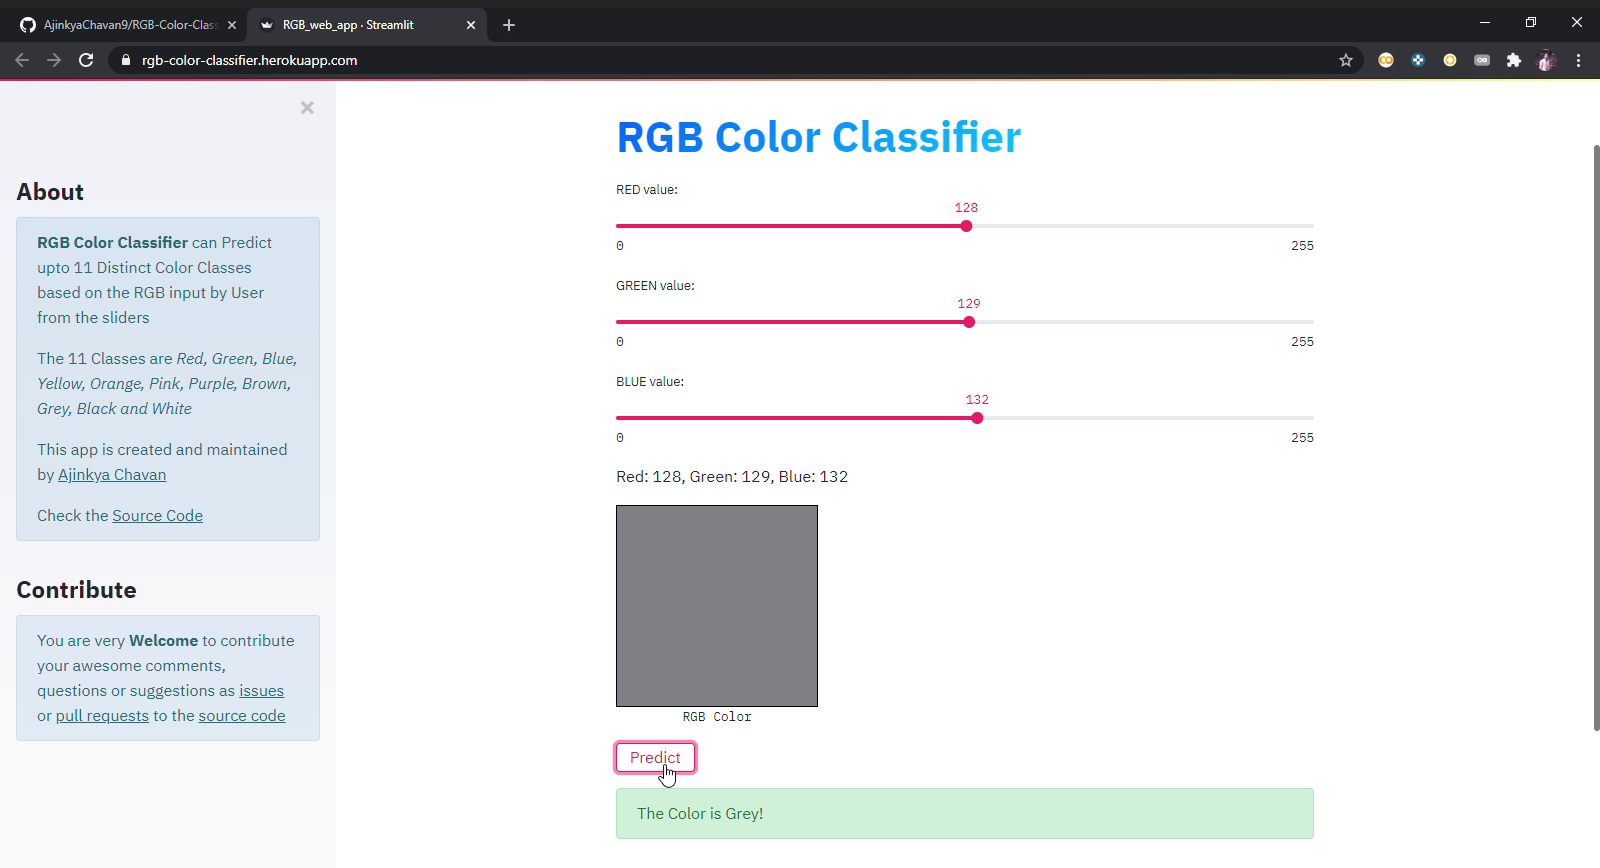Viewport: 1600px width, 868px height.
Task: Bookmark page with the star icon
Action: (x=1346, y=60)
